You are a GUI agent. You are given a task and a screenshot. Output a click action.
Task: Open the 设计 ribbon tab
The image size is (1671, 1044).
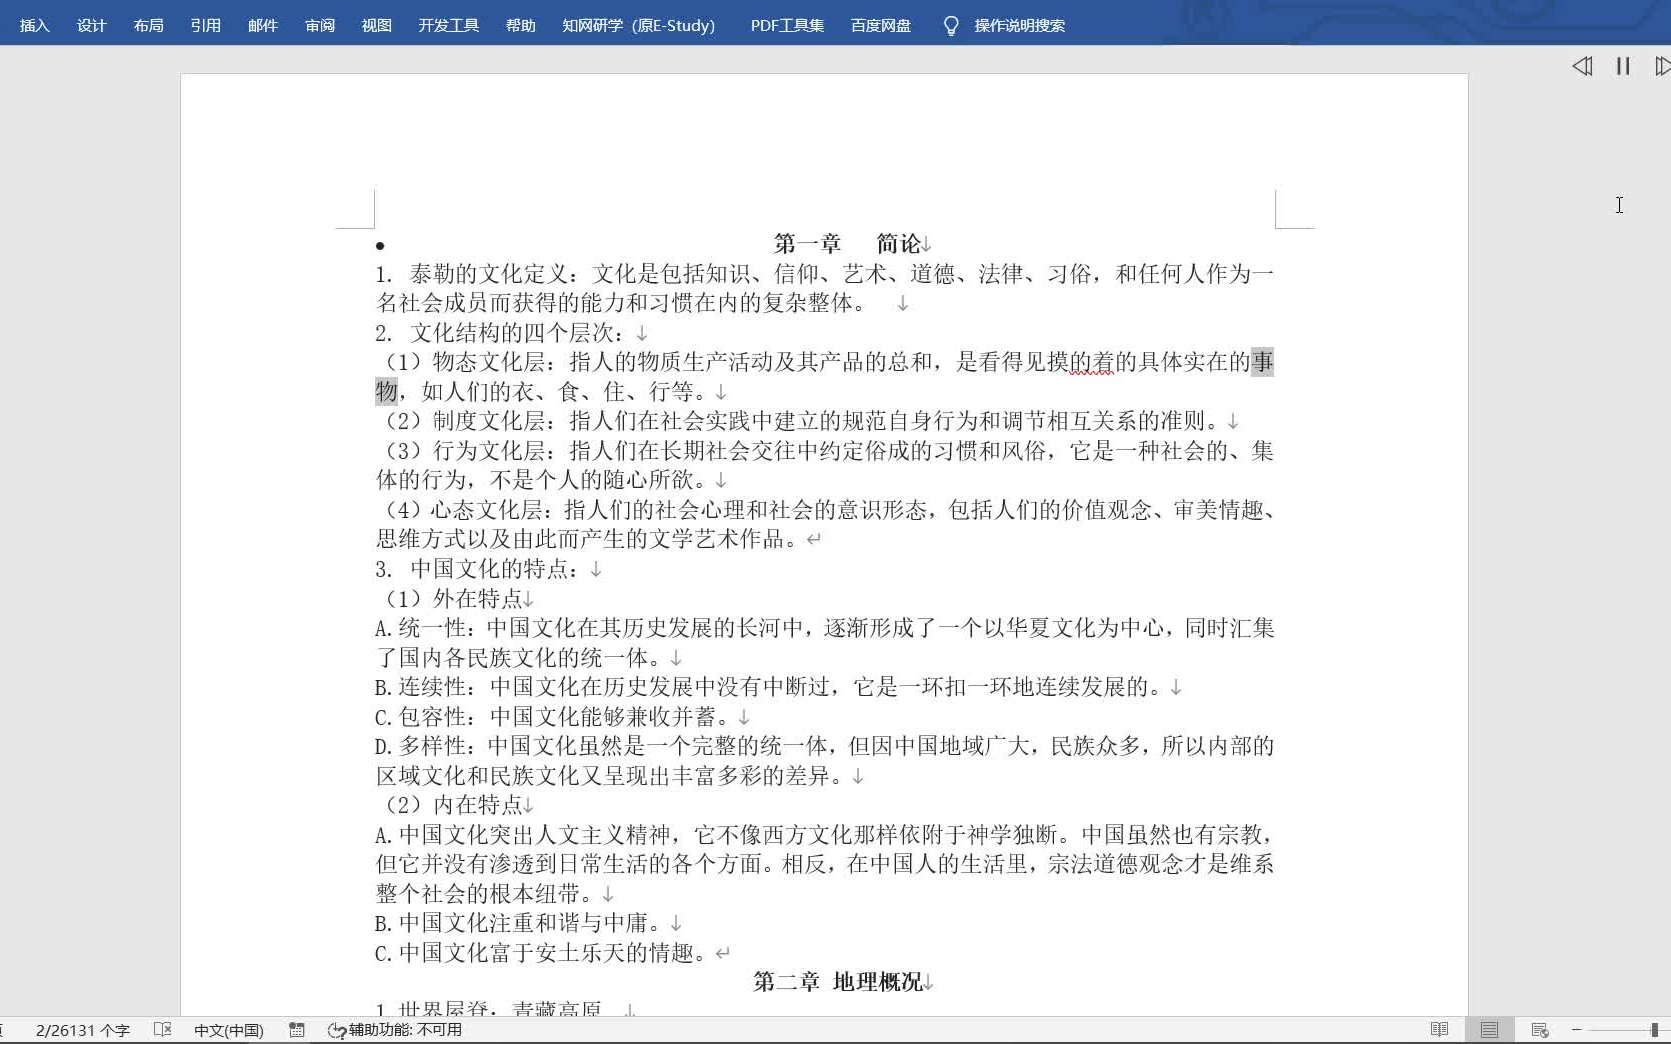[x=91, y=25]
